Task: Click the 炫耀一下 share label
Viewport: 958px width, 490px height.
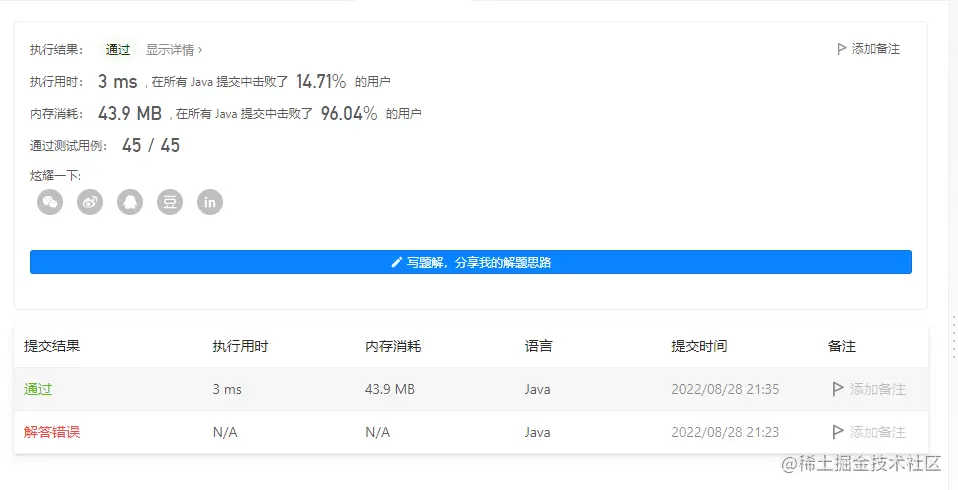Action: pyautogui.click(x=55, y=176)
